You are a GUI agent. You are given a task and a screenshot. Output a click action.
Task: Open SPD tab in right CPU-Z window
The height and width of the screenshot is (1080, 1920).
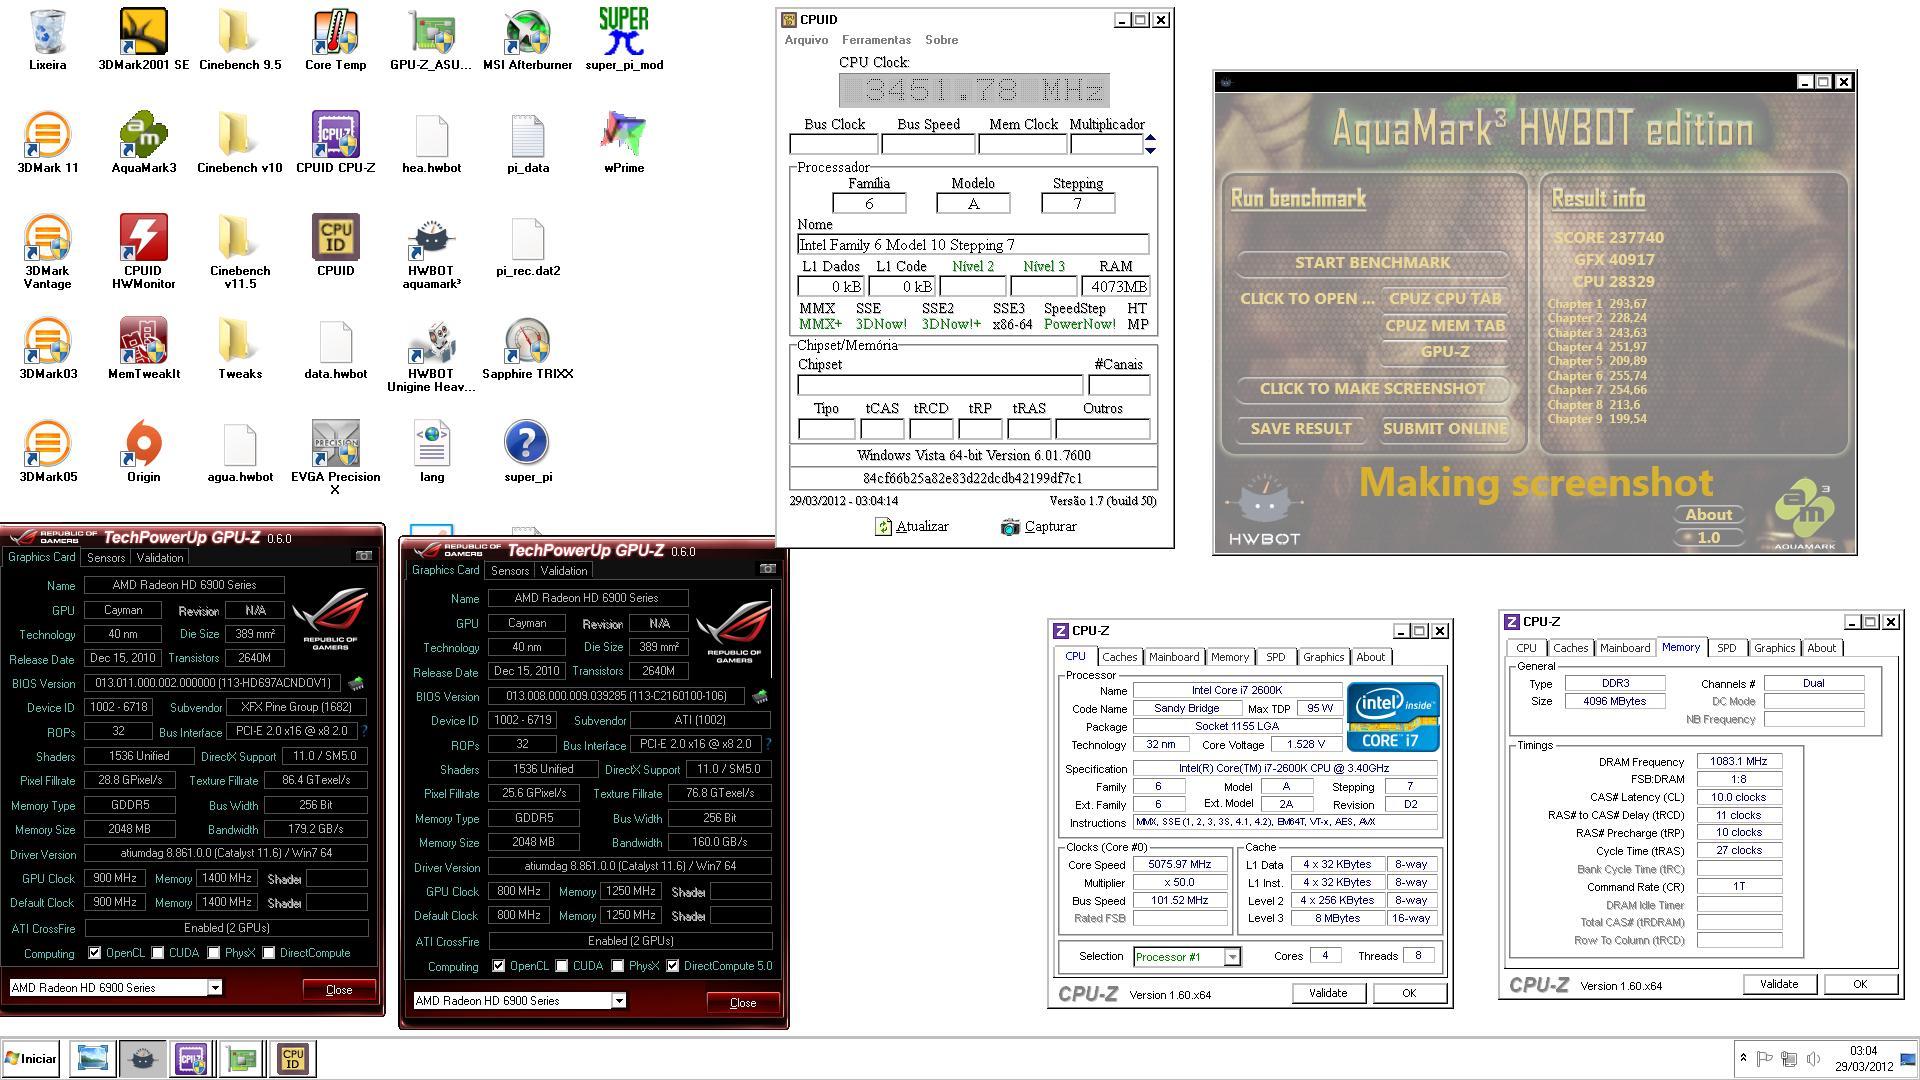click(x=1726, y=648)
